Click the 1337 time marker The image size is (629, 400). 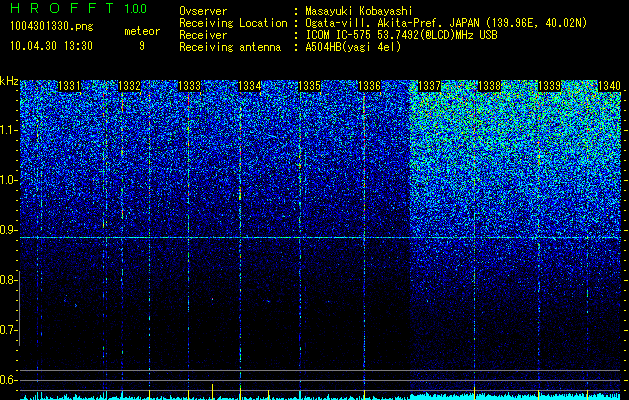[429, 86]
